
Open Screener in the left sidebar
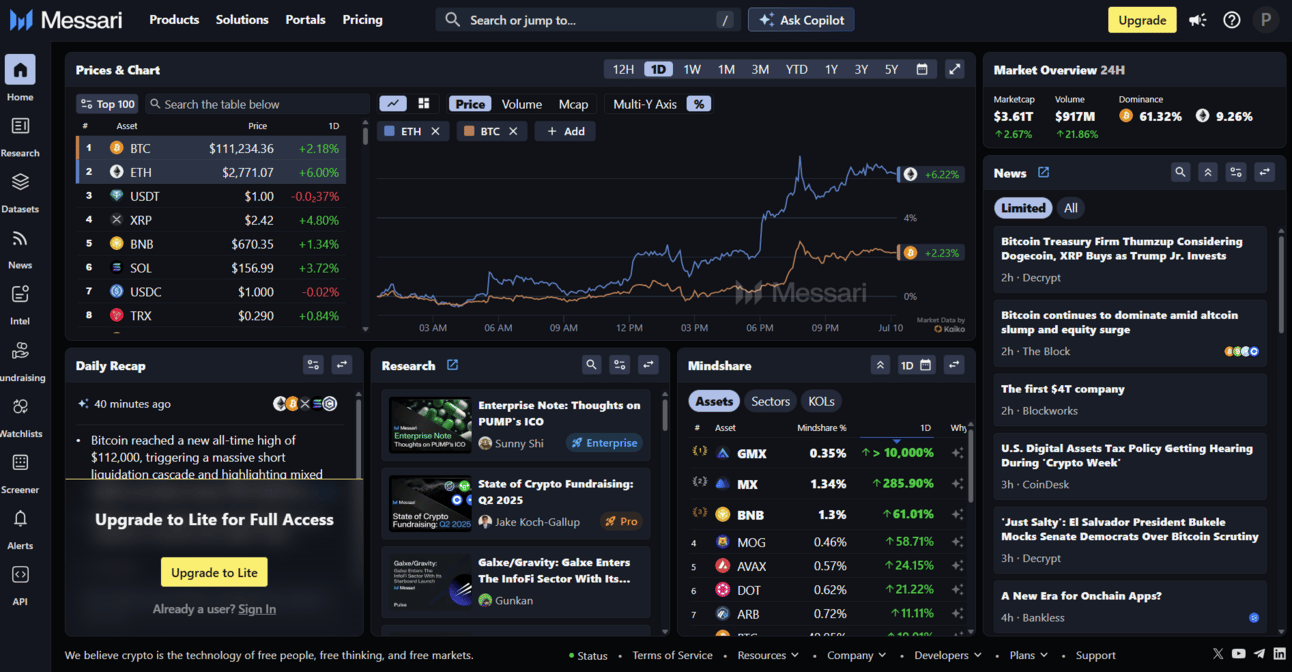pos(20,463)
